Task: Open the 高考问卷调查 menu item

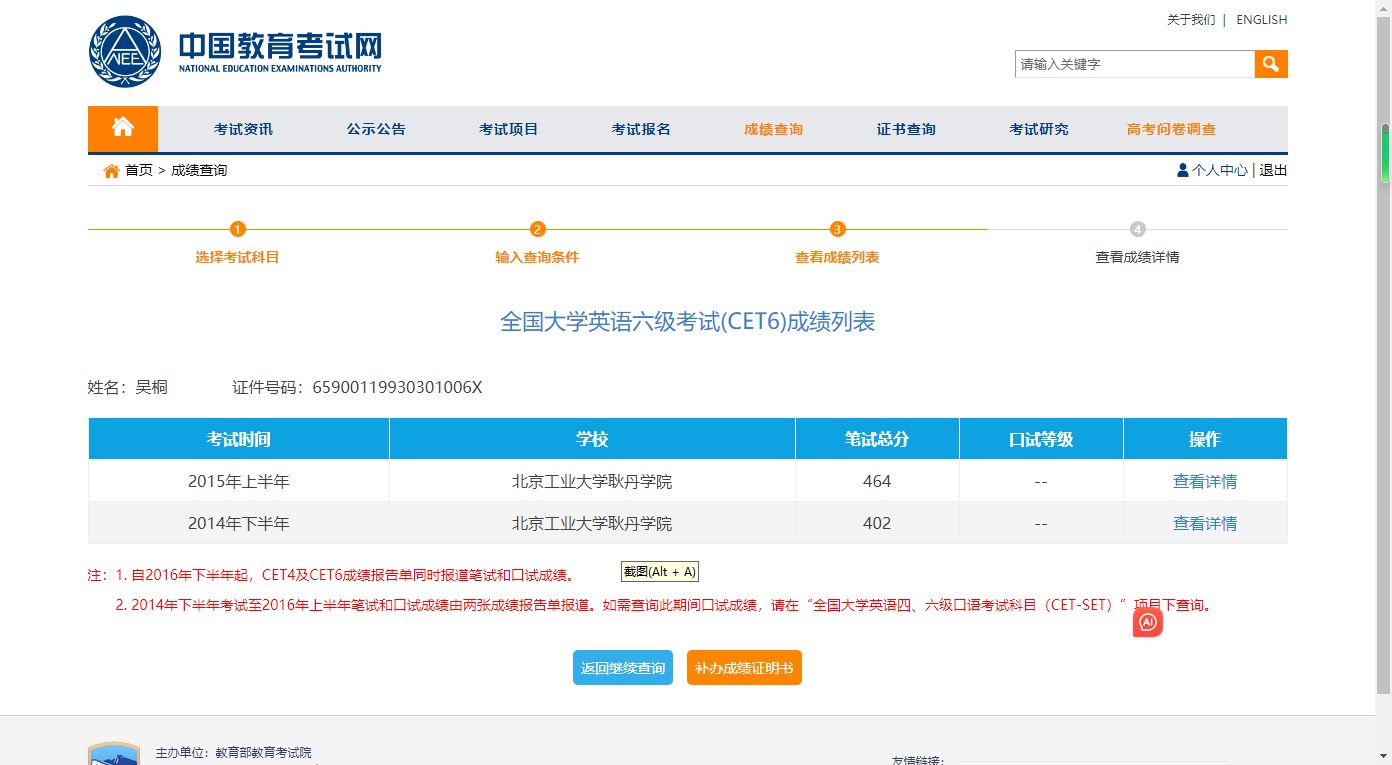Action: [1171, 129]
